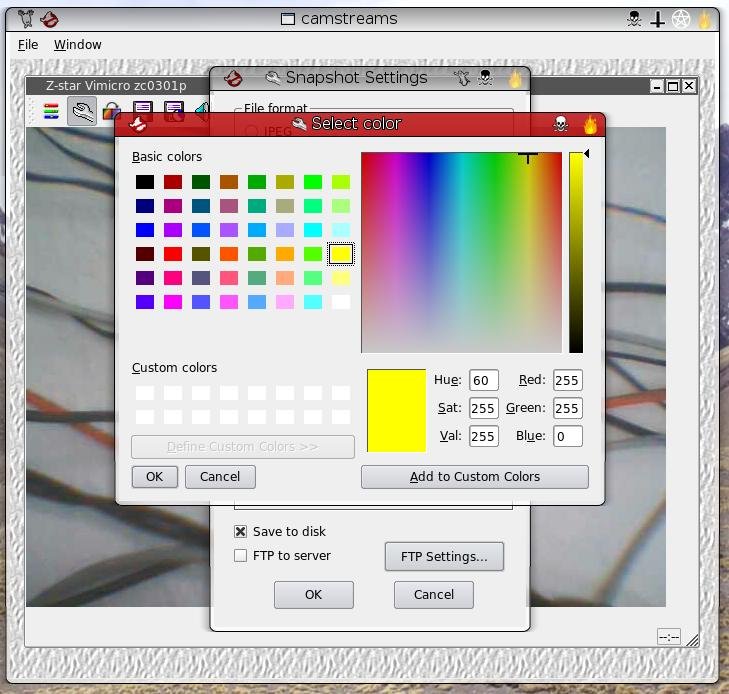Select the last custom color cell in second row
The image size is (729, 694).
tap(341, 416)
